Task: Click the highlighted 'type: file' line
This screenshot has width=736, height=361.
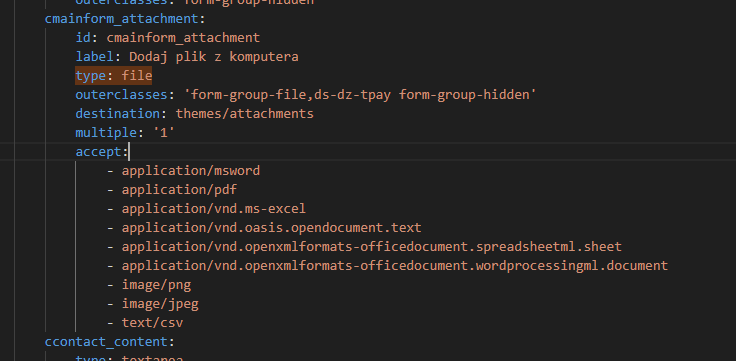Action: [114, 76]
